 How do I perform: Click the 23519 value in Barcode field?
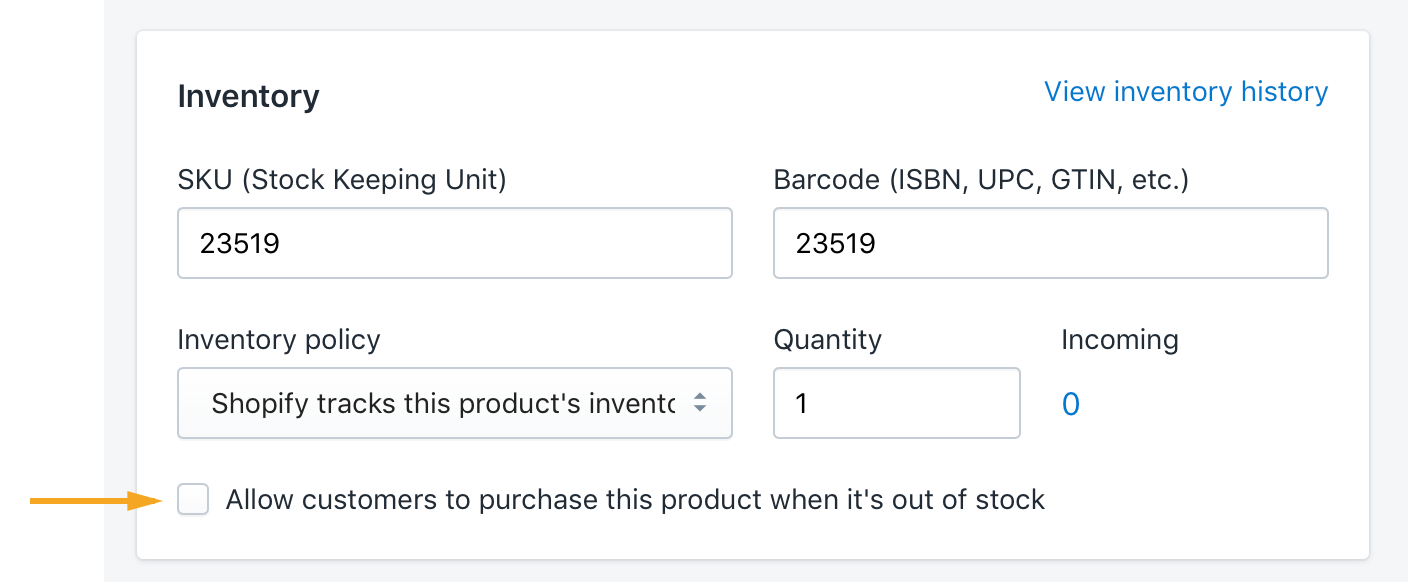point(835,243)
